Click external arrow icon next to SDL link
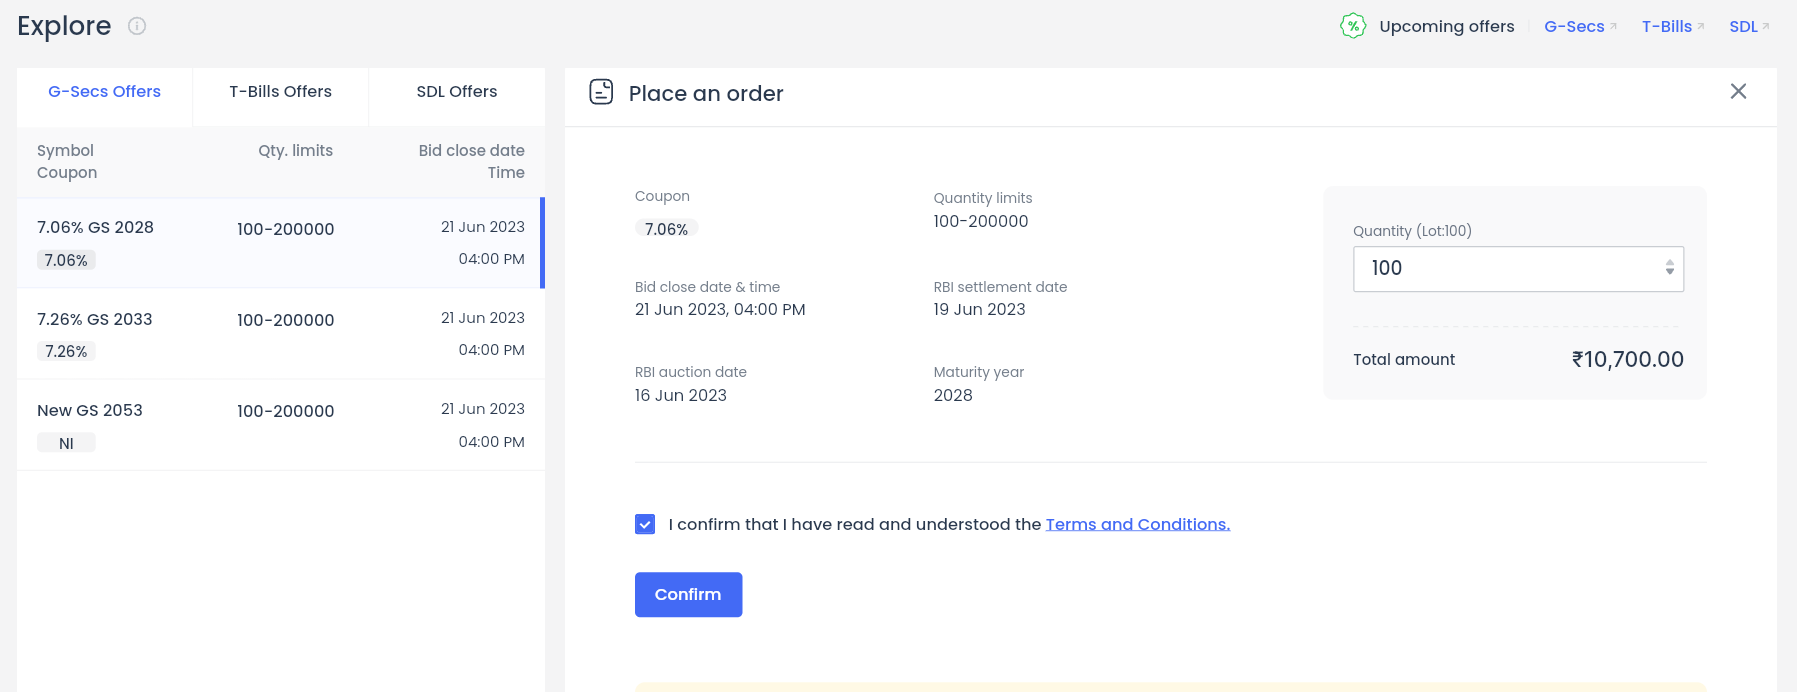Screen dimensions: 1797x692 [1766, 26]
